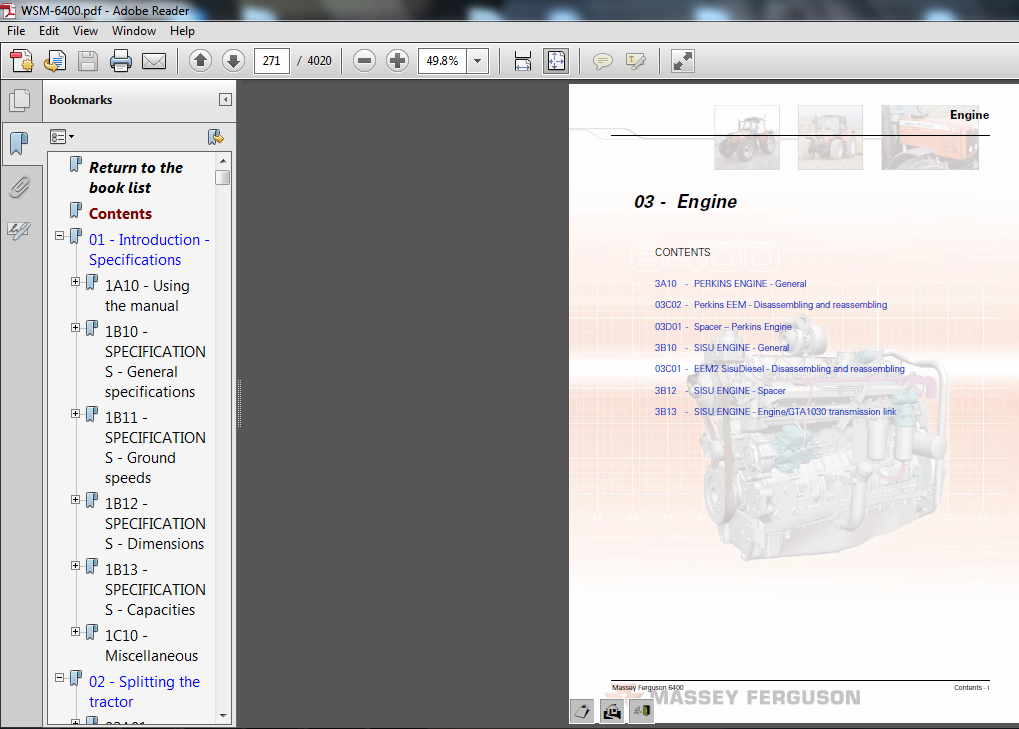This screenshot has width=1019, height=729.
Task: Select the highlight text tool
Action: tap(636, 61)
